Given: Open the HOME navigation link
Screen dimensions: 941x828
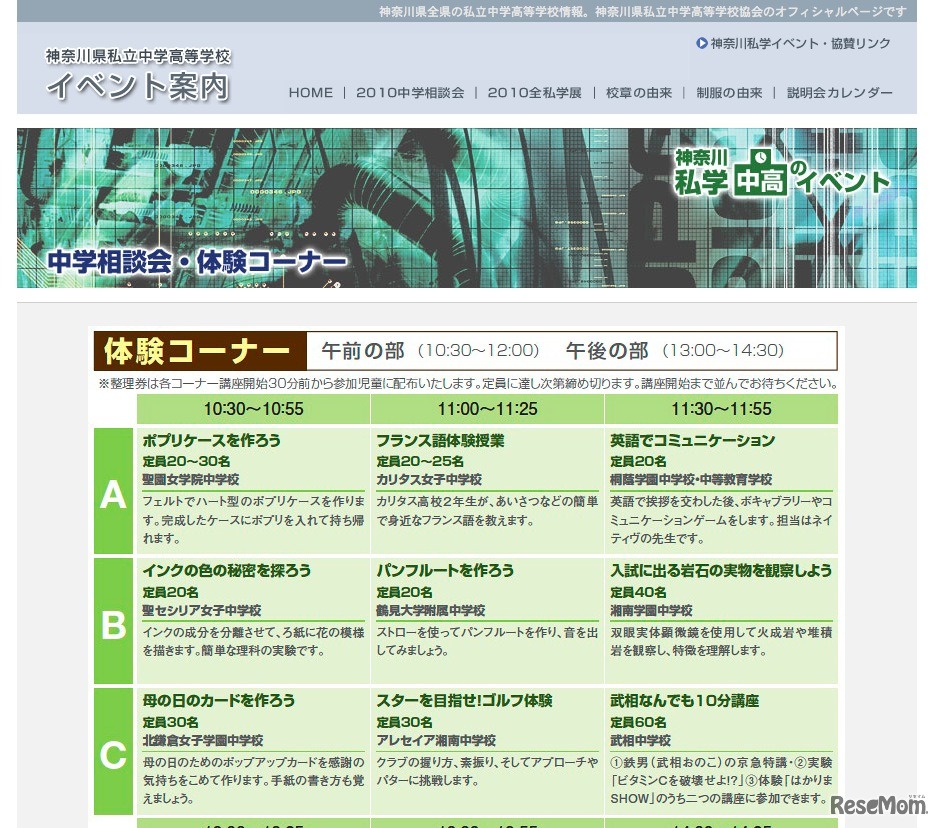Looking at the screenshot, I should point(310,92).
